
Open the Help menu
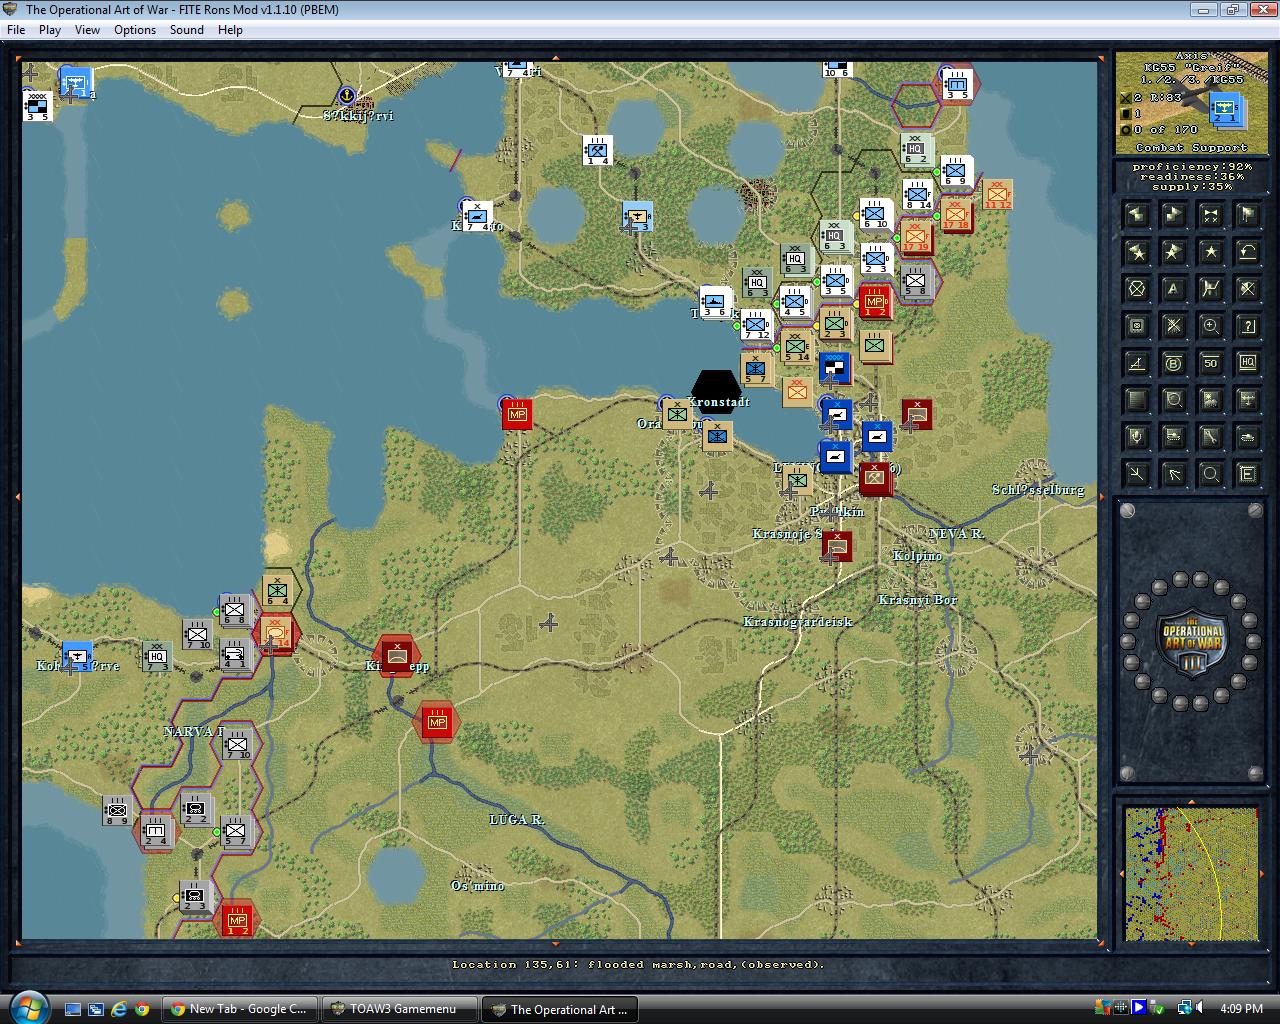tap(230, 30)
